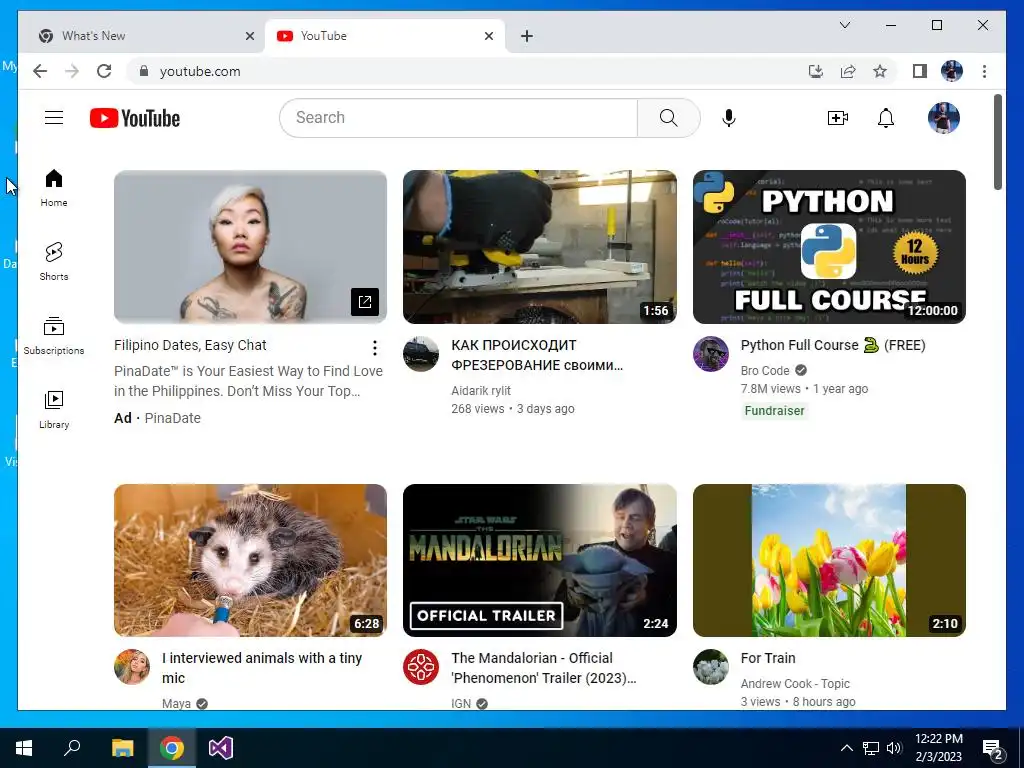Click the Fundraiser badge
This screenshot has height=768, width=1024.
pos(775,411)
